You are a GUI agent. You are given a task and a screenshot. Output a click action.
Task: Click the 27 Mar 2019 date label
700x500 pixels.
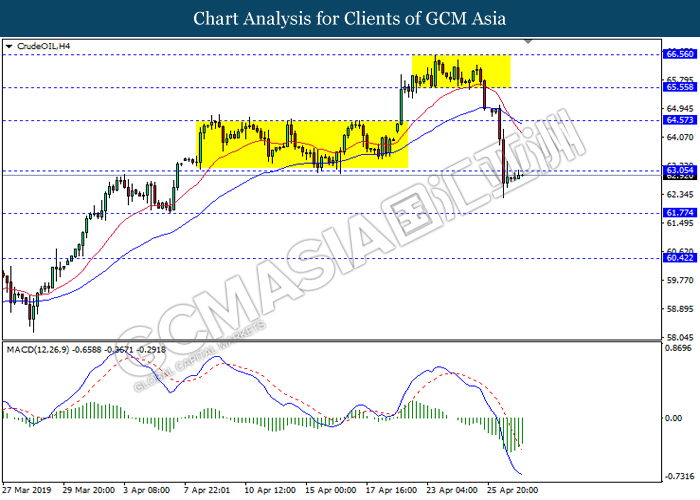coord(26,490)
